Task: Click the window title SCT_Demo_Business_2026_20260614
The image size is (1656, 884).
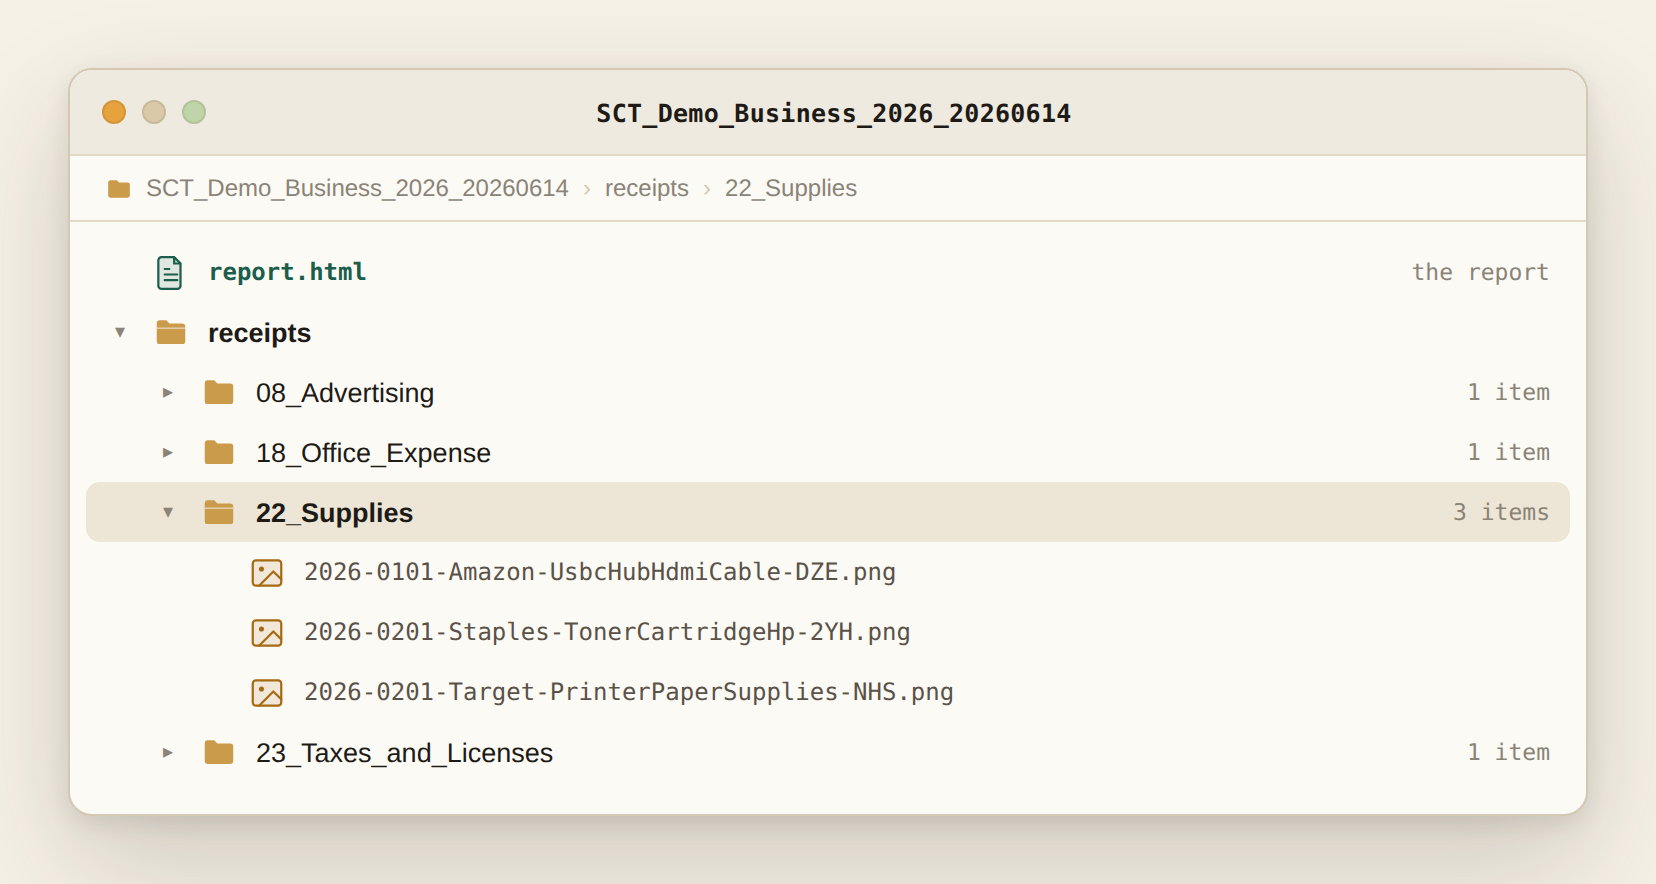Action: [833, 114]
